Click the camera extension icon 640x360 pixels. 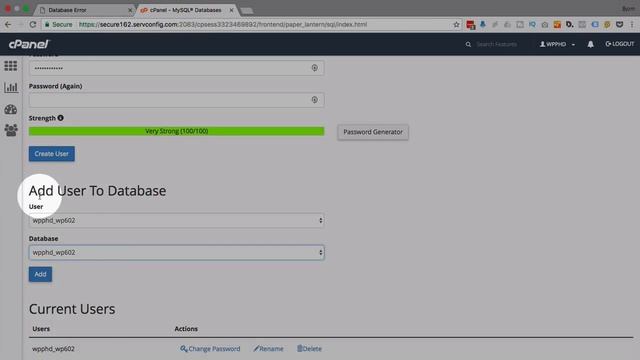544,24
